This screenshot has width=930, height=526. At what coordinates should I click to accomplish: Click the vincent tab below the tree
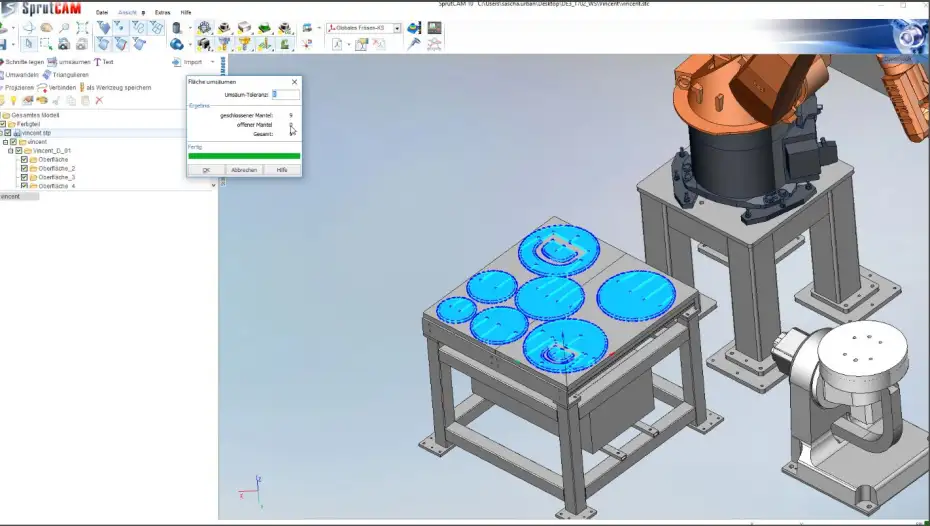[19, 196]
